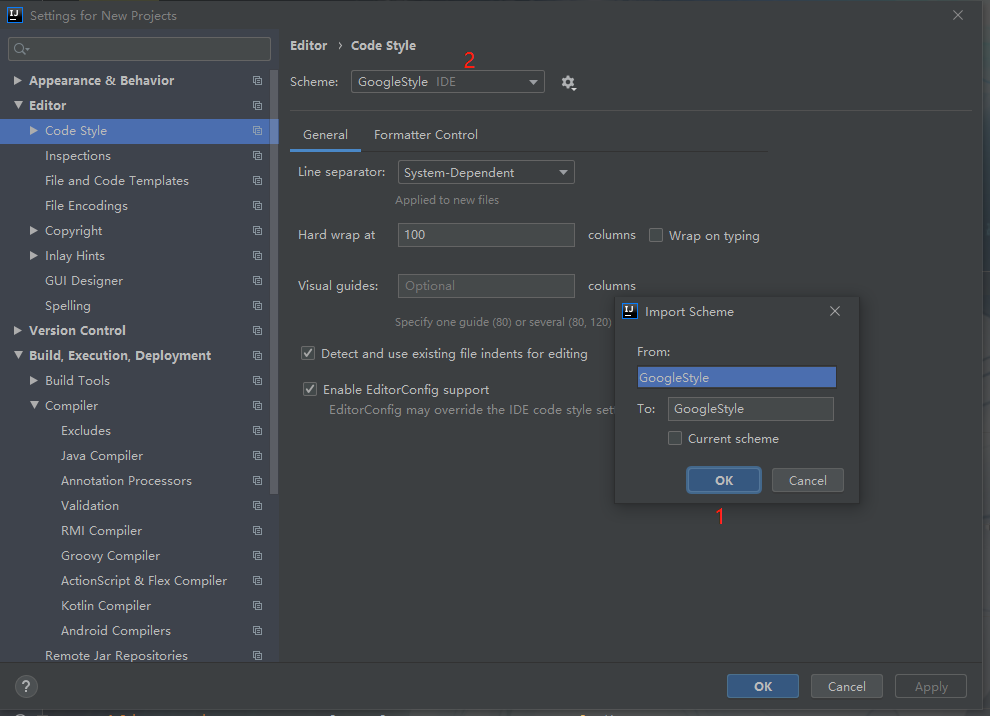Click the project-level icon beside Build, Execution, Deployment
Image resolution: width=990 pixels, height=716 pixels.
coord(258,355)
